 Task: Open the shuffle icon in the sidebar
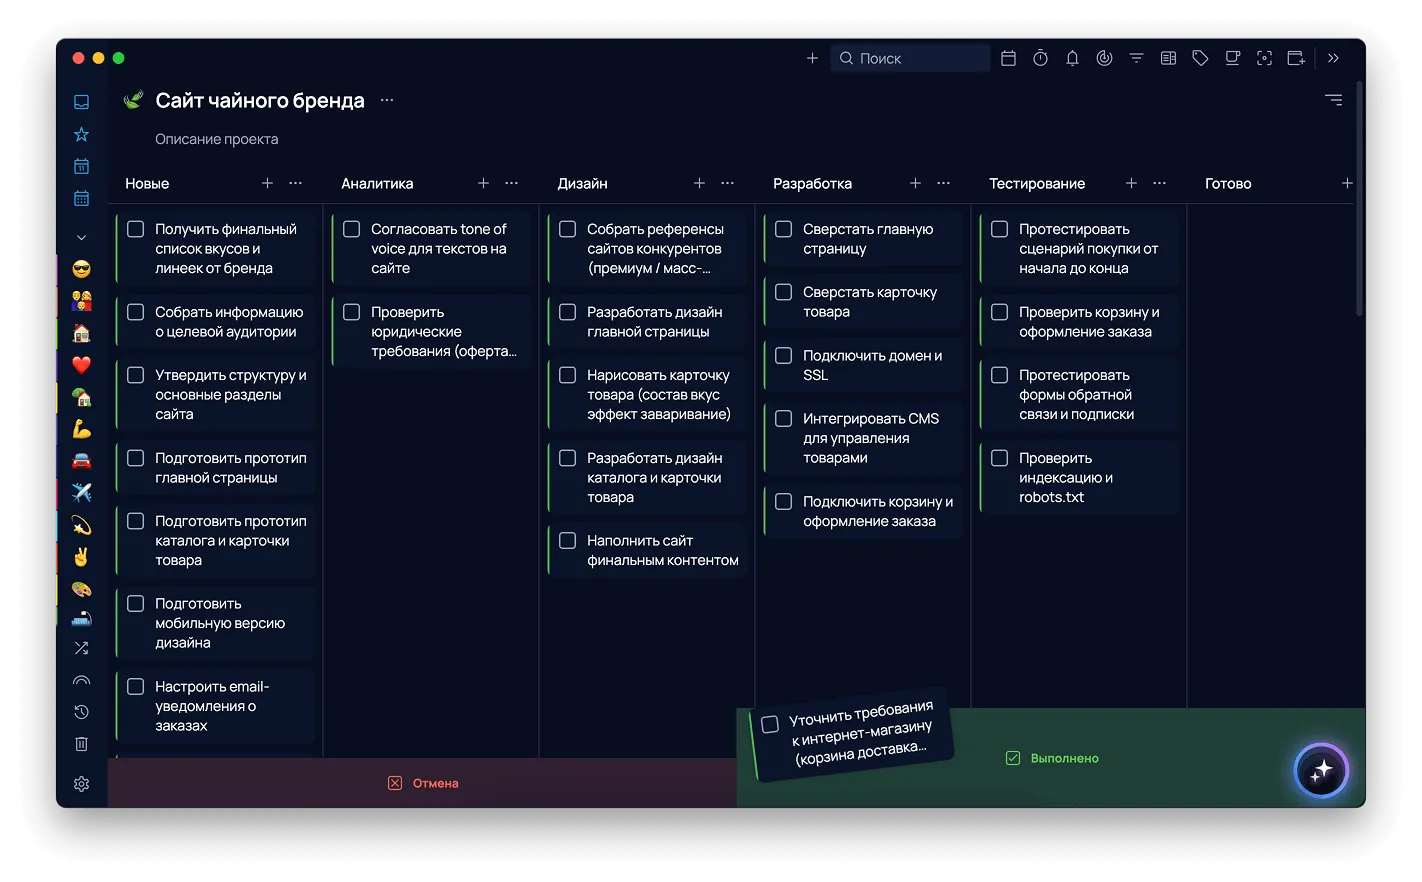coord(82,648)
